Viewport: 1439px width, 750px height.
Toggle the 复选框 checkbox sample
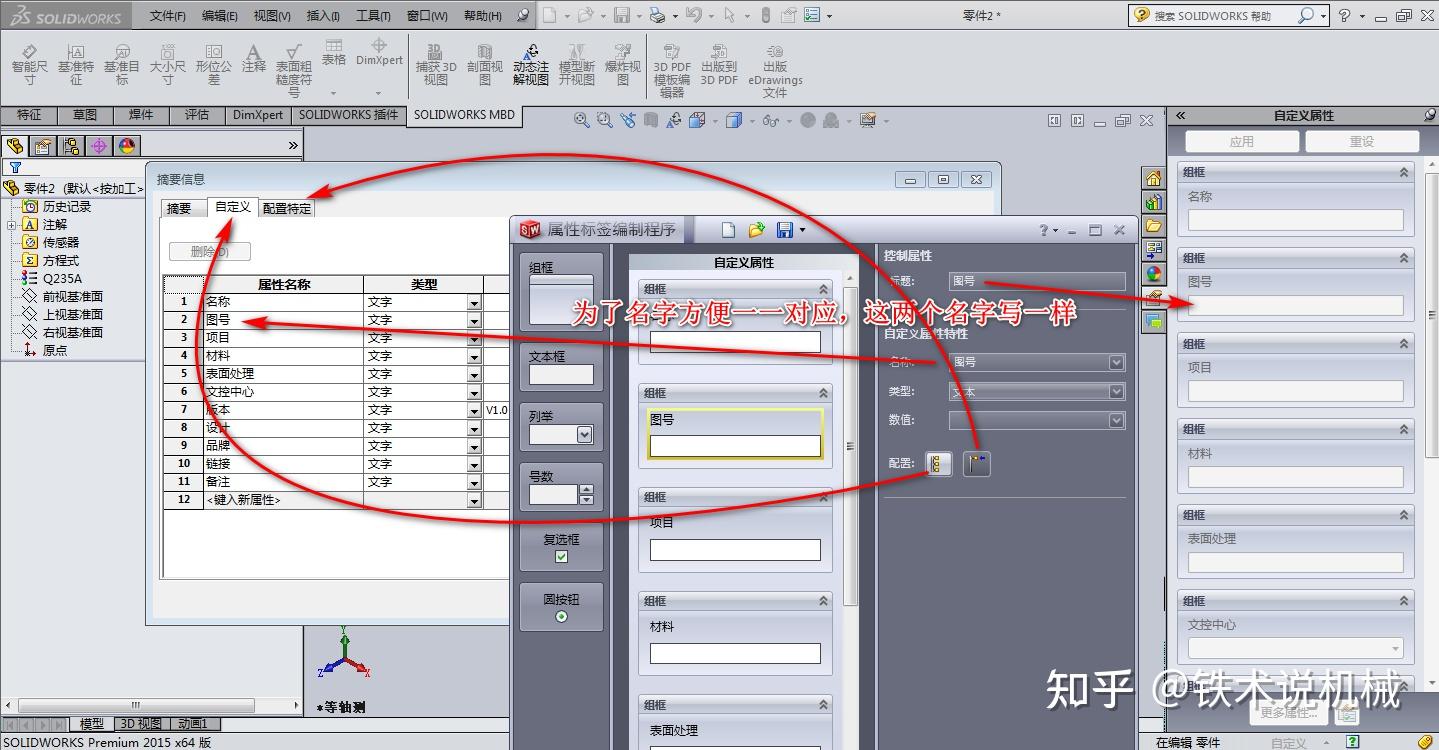coord(561,557)
